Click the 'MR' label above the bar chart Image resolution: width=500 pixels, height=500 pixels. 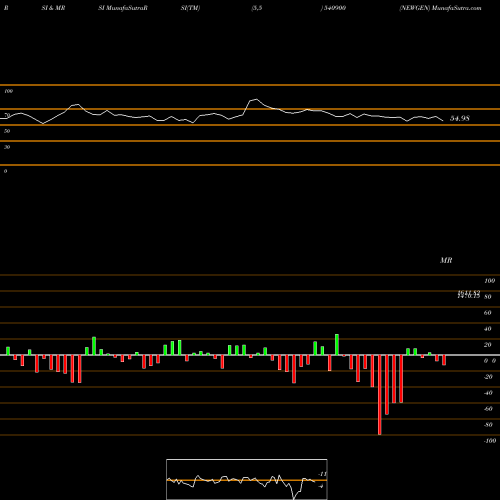[446, 260]
